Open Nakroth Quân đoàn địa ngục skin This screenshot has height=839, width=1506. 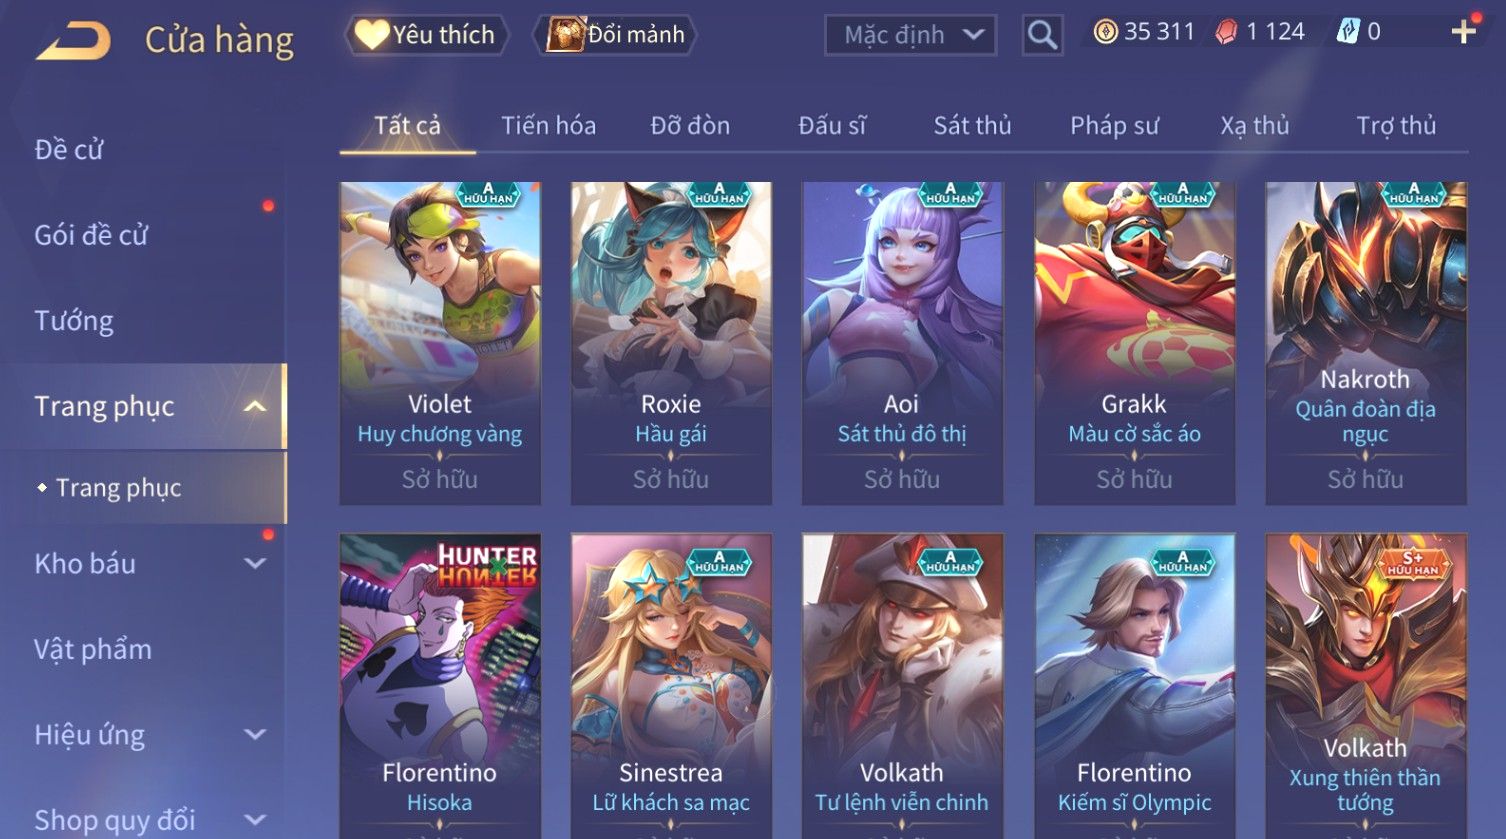click(x=1366, y=343)
